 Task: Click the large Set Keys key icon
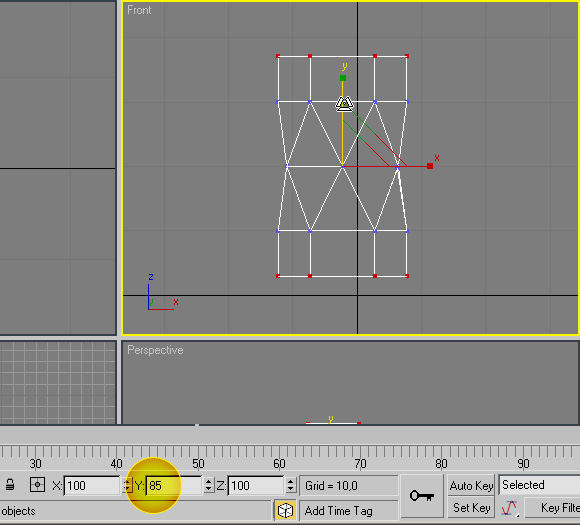click(x=422, y=496)
